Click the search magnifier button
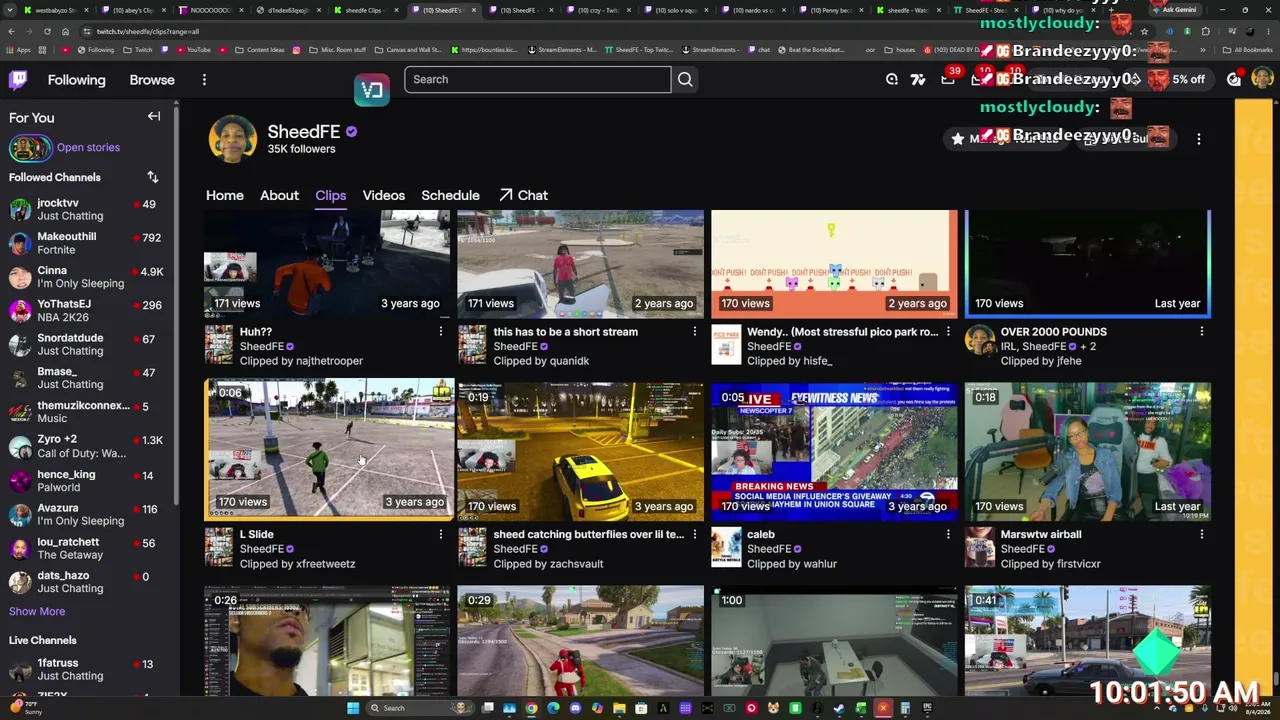 [x=685, y=80]
